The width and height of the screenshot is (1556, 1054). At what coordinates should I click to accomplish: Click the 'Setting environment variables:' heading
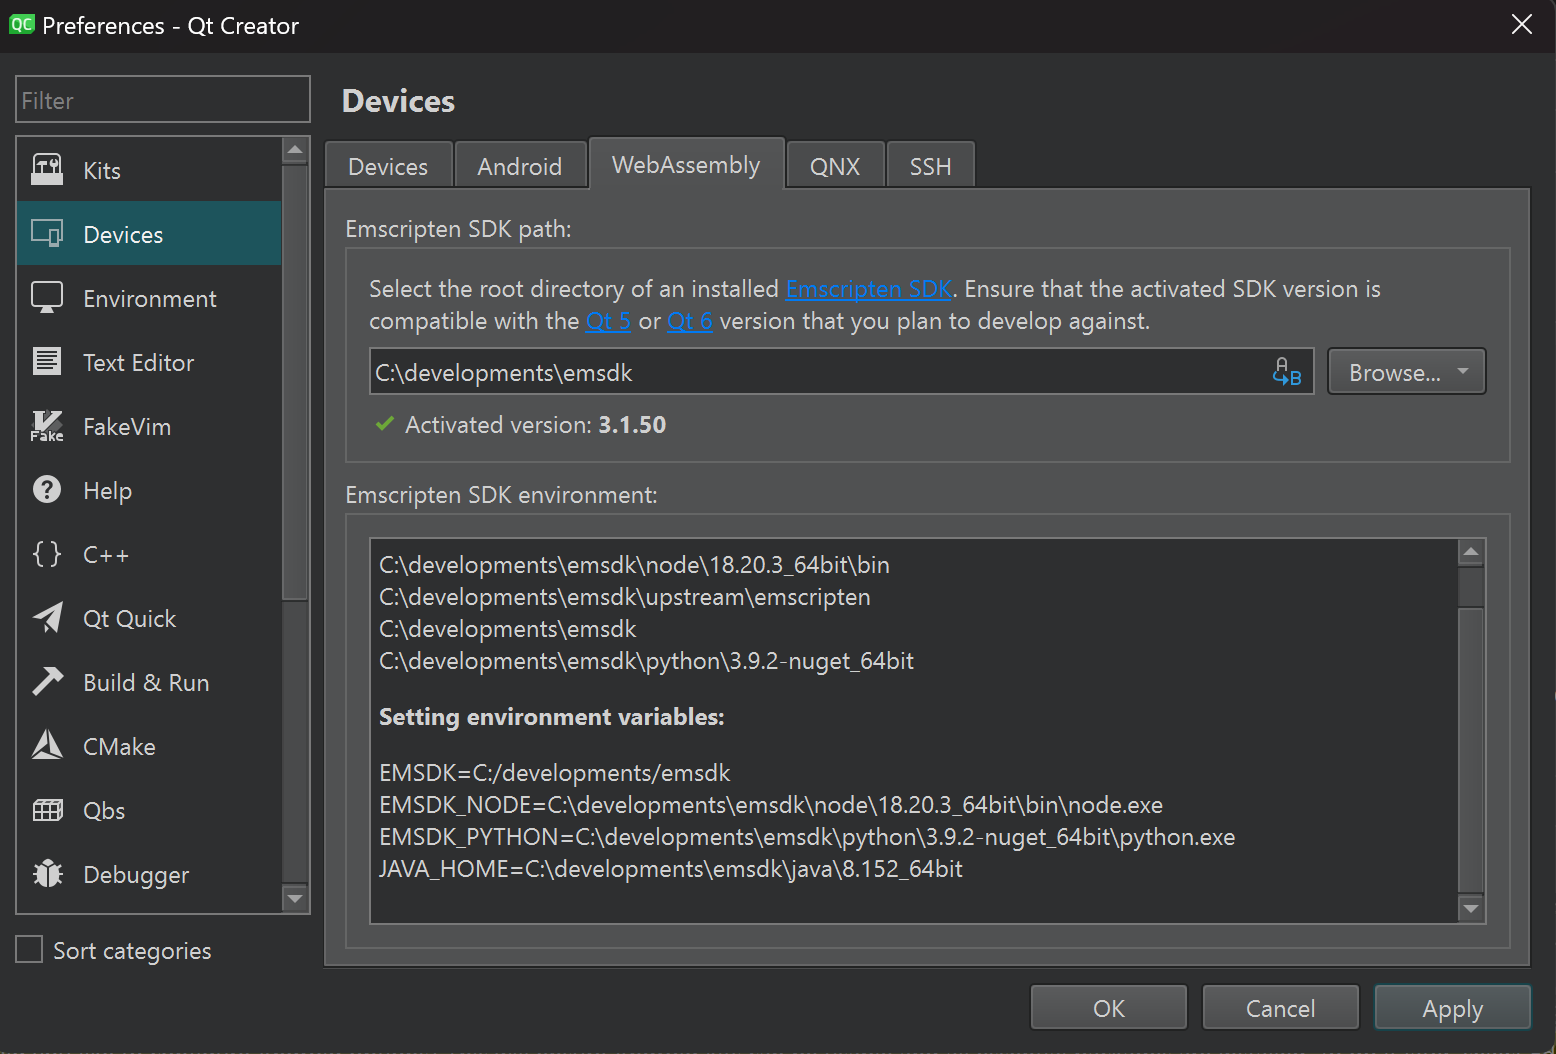pyautogui.click(x=552, y=717)
